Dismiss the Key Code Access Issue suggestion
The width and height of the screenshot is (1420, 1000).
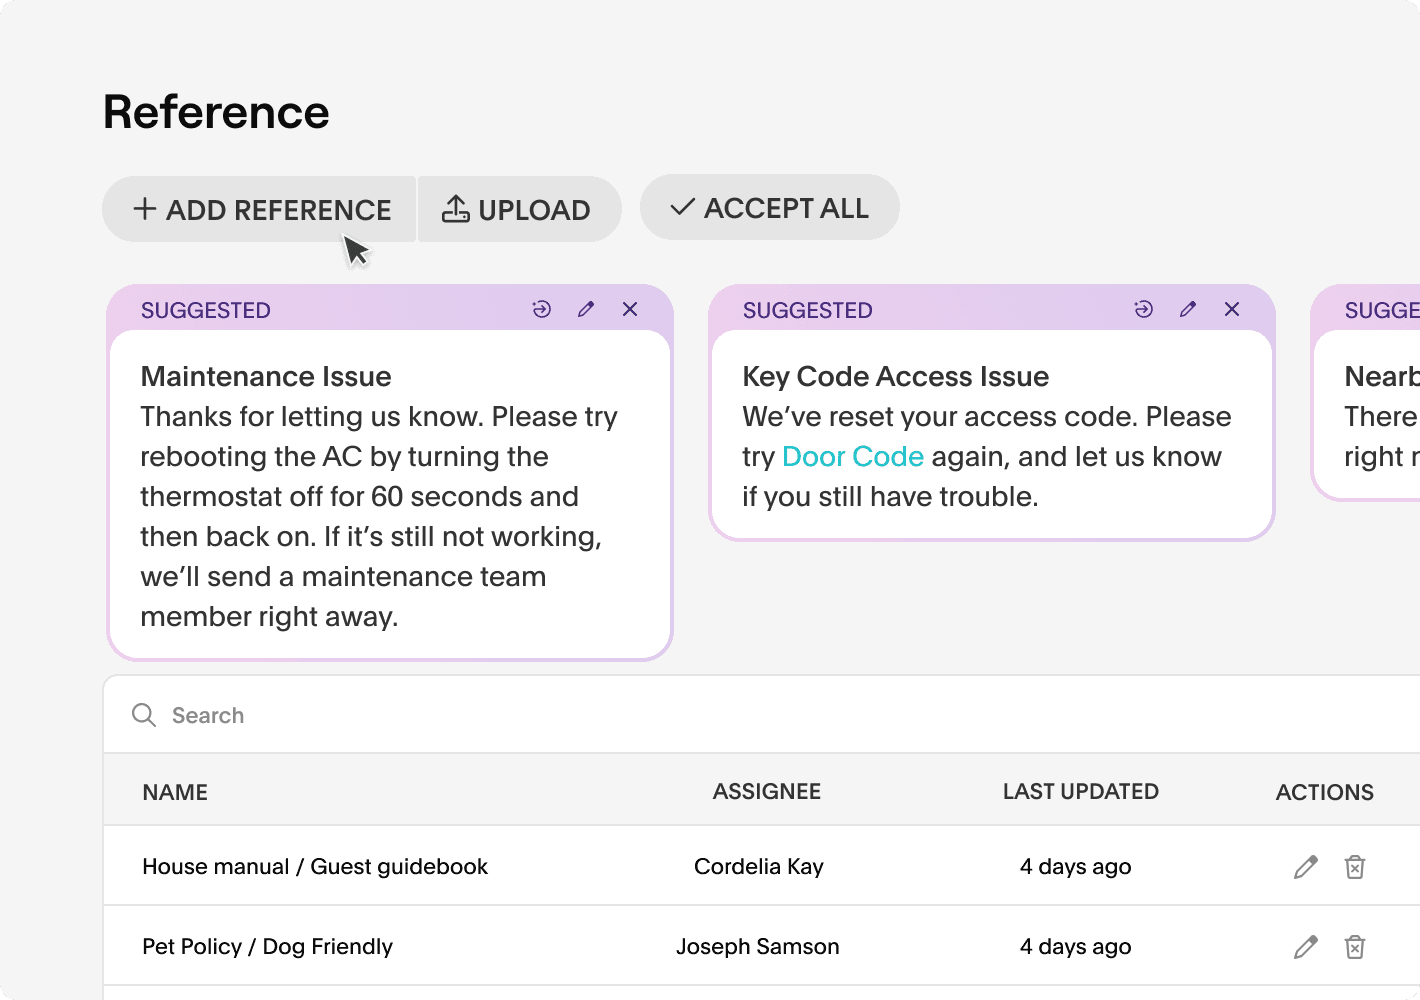pyautogui.click(x=1231, y=309)
